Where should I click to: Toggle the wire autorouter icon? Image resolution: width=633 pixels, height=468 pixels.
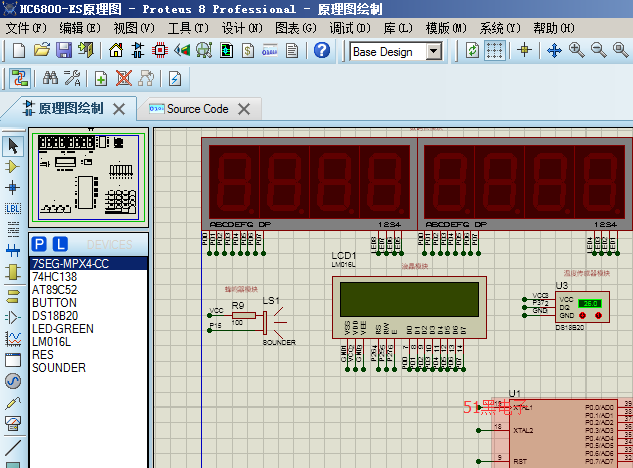tap(19, 78)
